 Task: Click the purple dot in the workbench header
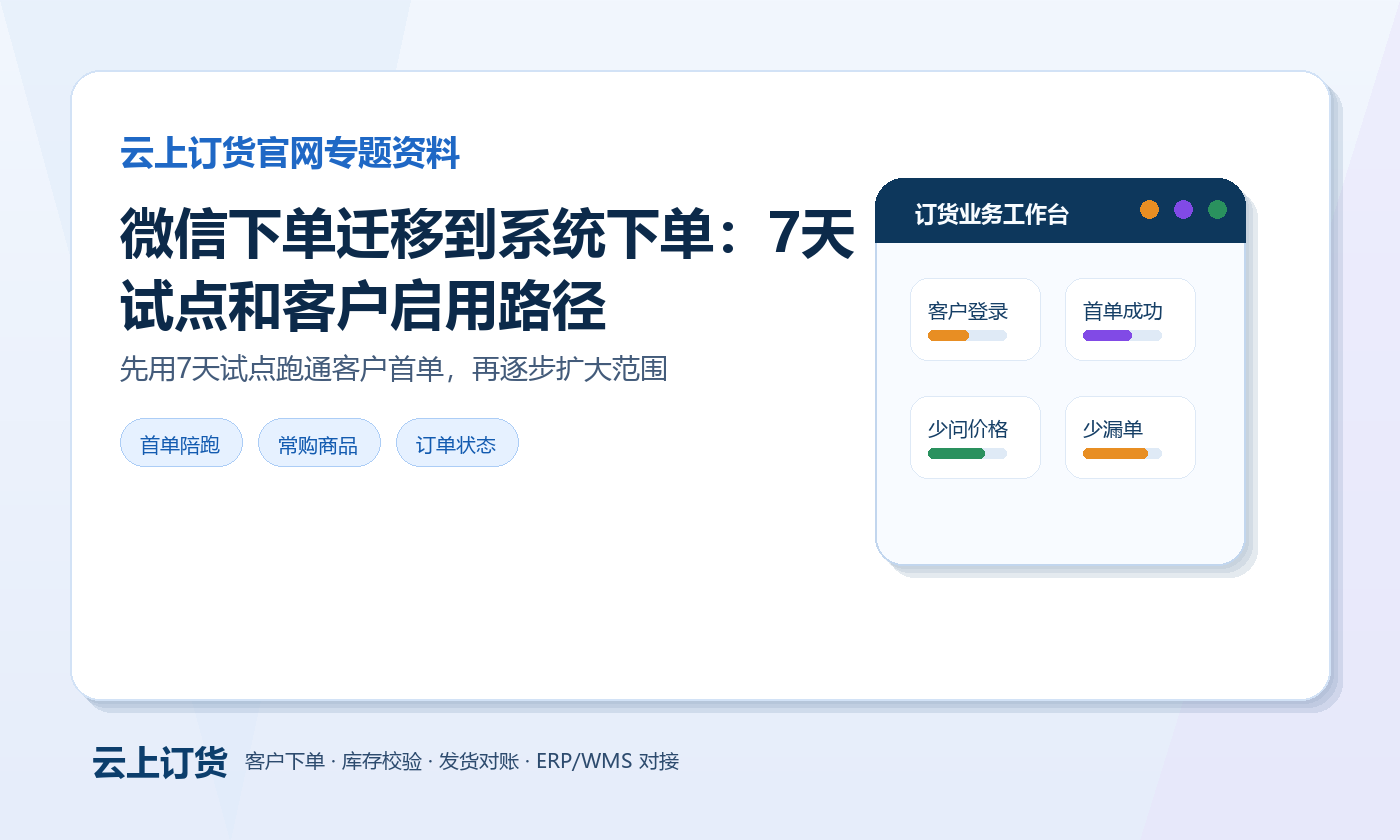point(1183,209)
